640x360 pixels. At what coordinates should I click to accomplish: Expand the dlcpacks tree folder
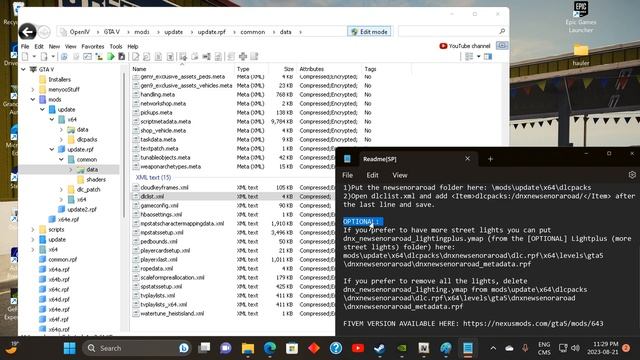click(x=62, y=139)
